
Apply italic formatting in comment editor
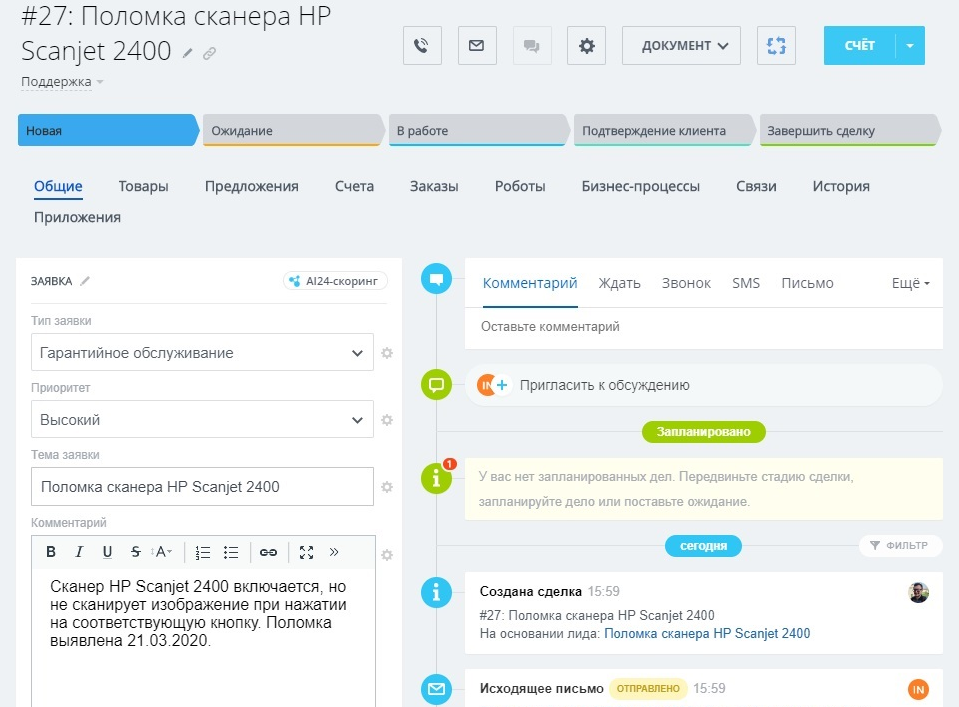(x=79, y=552)
